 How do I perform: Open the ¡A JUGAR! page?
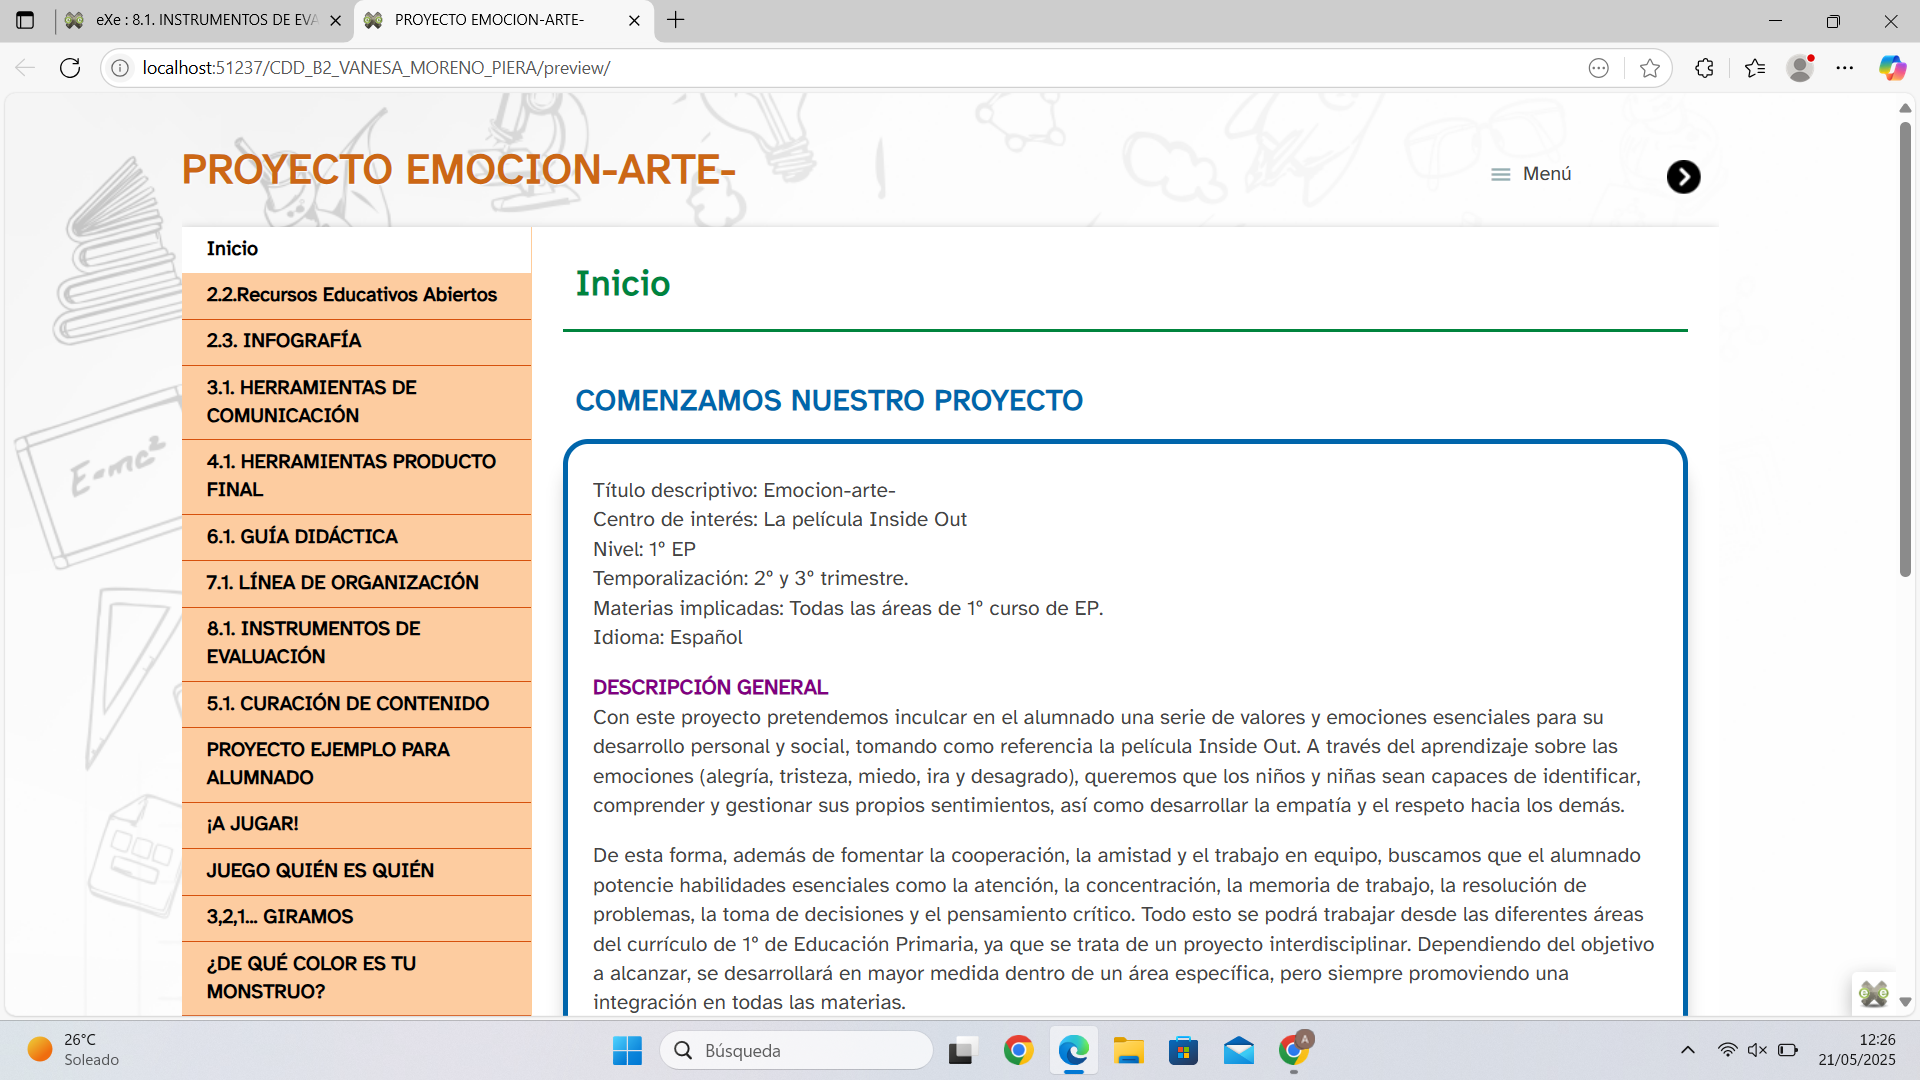point(356,824)
